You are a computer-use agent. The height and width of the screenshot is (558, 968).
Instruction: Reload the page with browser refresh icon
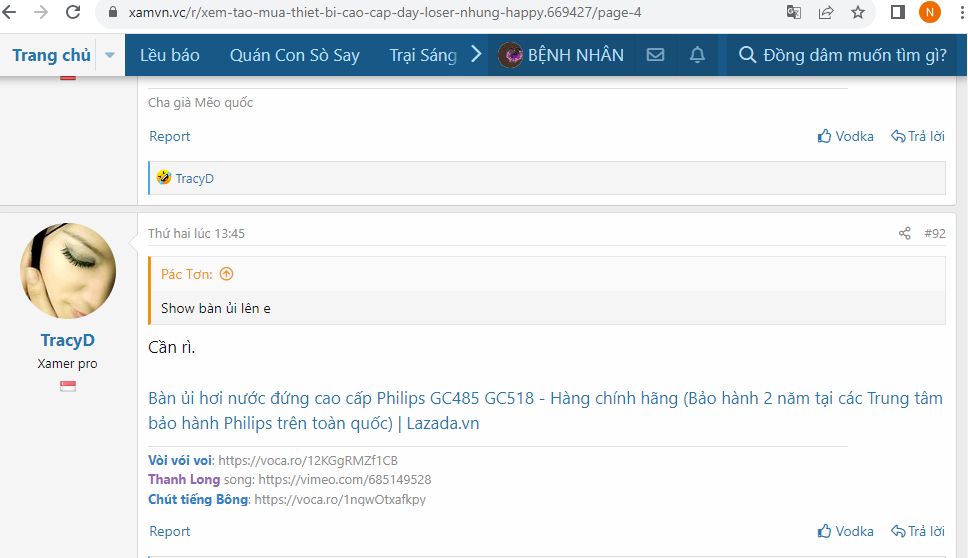tap(73, 12)
